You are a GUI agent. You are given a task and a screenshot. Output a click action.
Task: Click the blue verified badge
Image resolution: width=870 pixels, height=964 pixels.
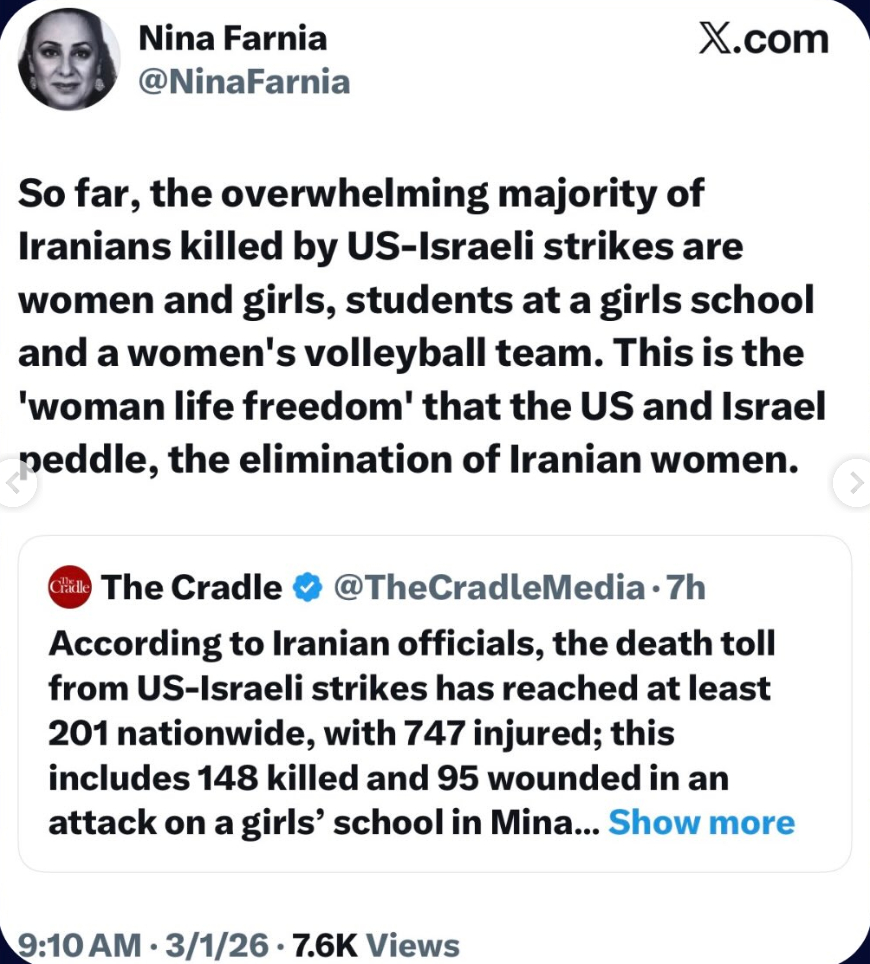(305, 588)
